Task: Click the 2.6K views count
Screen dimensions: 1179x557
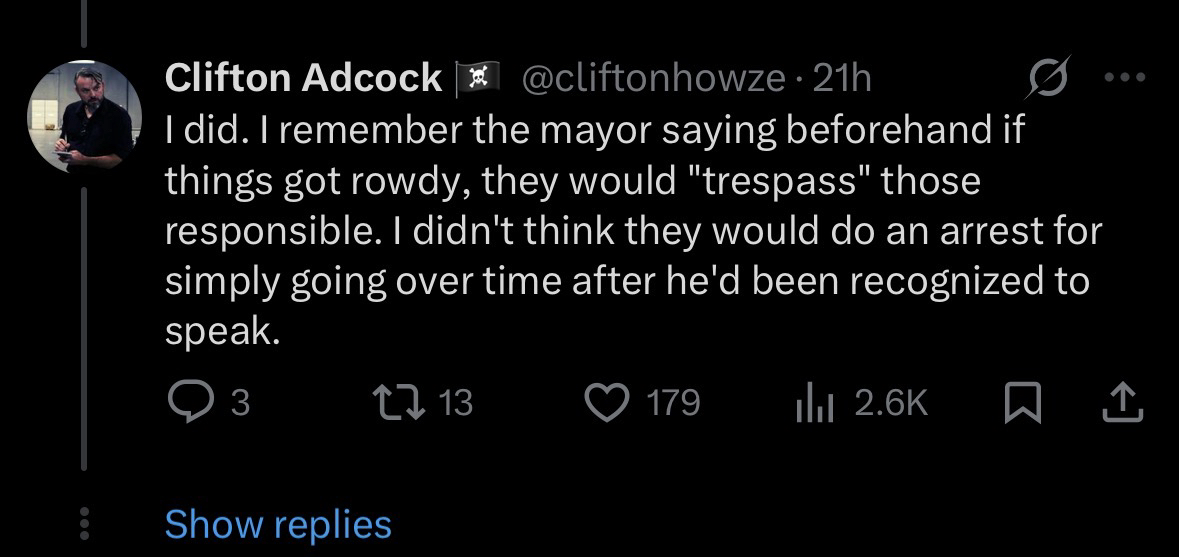Action: (892, 402)
